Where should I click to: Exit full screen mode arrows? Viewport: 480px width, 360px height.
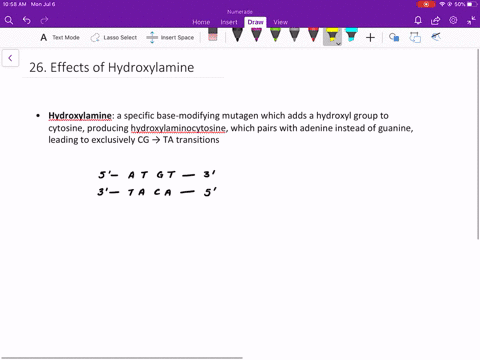coord(471,21)
